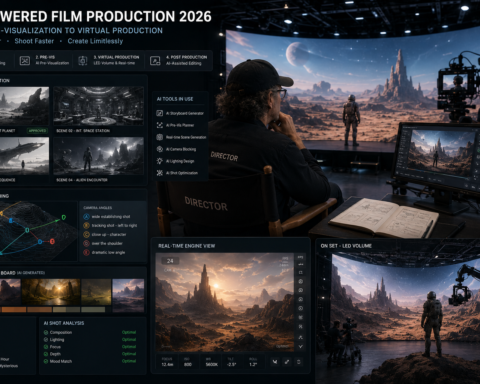Click the AI Camera Blocking icon
Image resolution: width=480 pixels, height=384 pixels.
click(x=160, y=149)
